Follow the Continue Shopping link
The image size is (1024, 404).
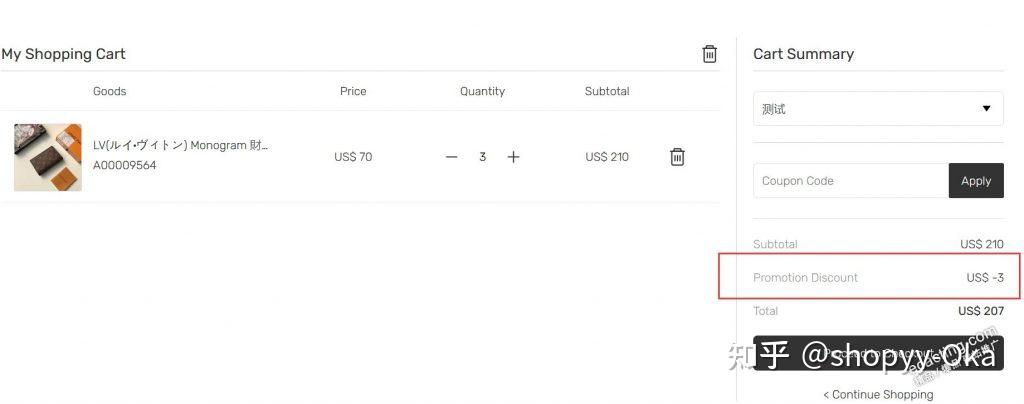(878, 394)
